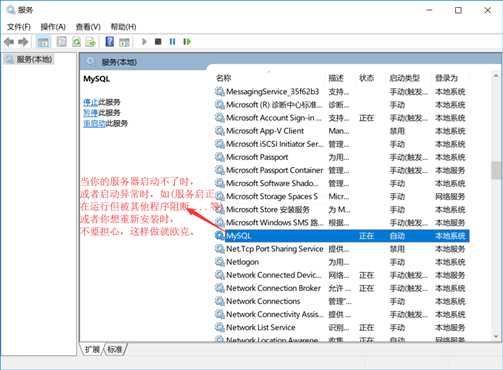Click the Restart Service button
The image size is (503, 370).
pos(187,42)
